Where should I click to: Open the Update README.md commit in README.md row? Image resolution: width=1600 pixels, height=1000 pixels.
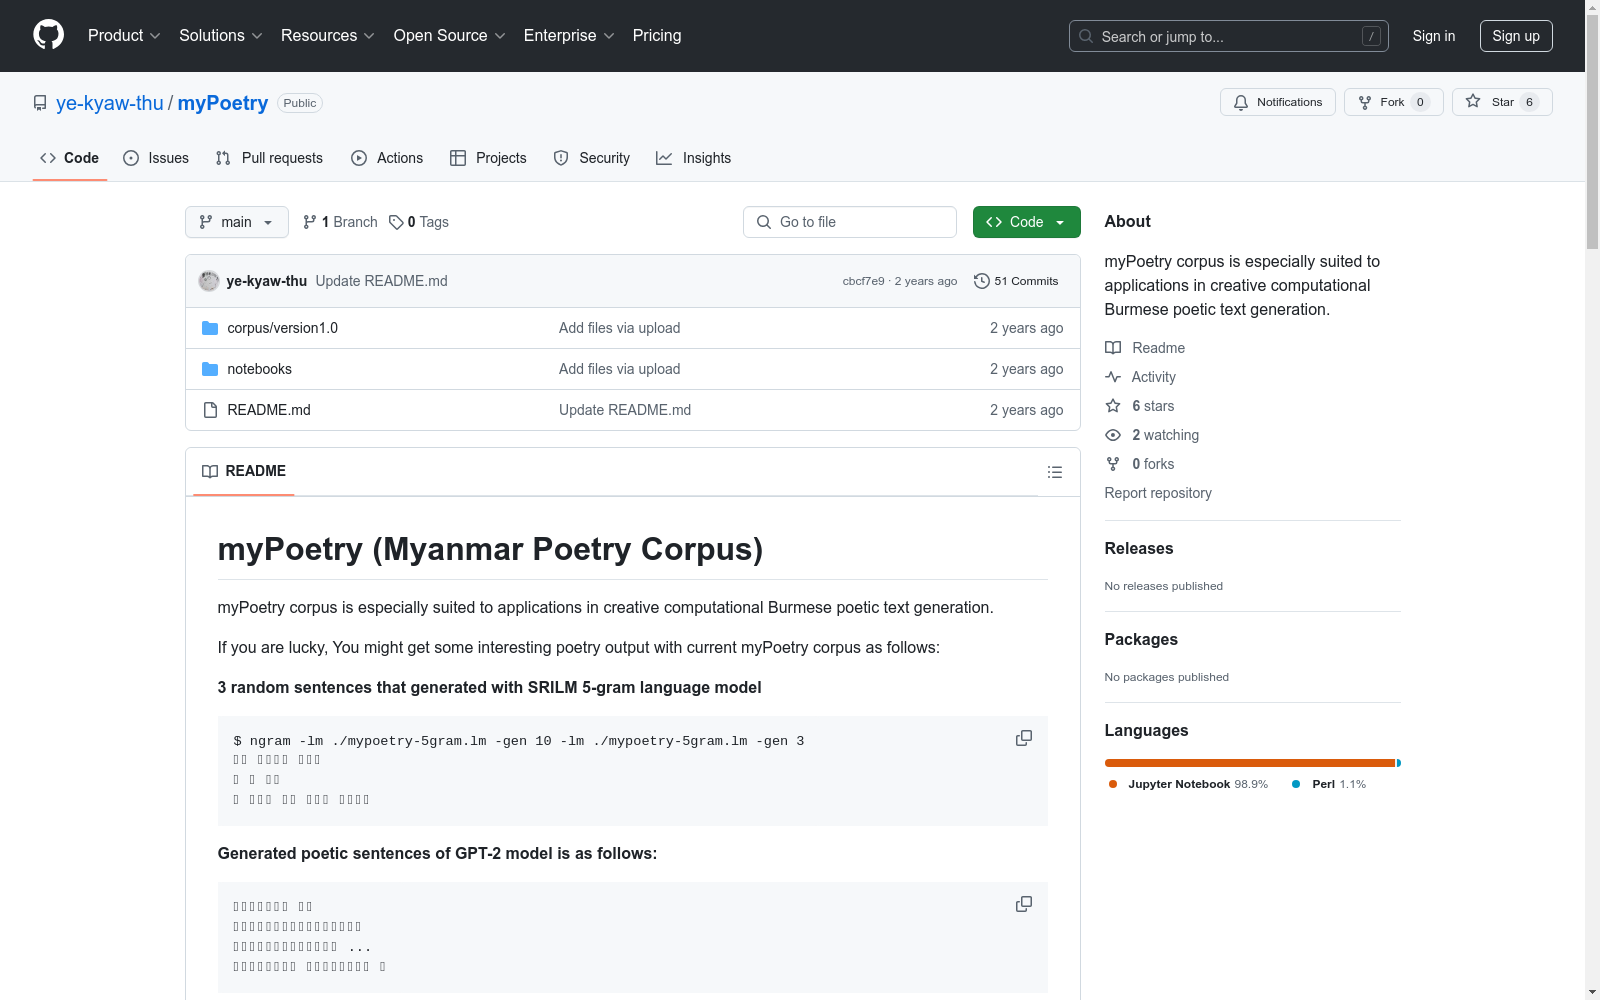[625, 410]
